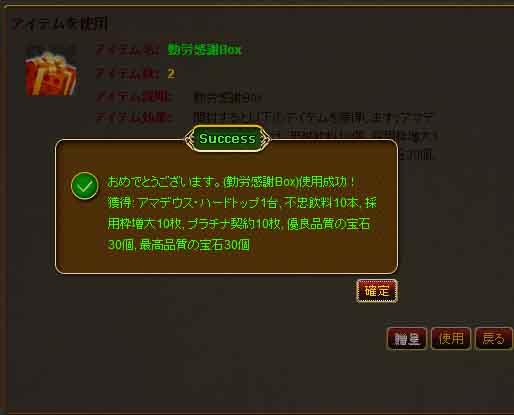Click the アイテム効果 label
This screenshot has height=415, width=514.
coord(134,117)
